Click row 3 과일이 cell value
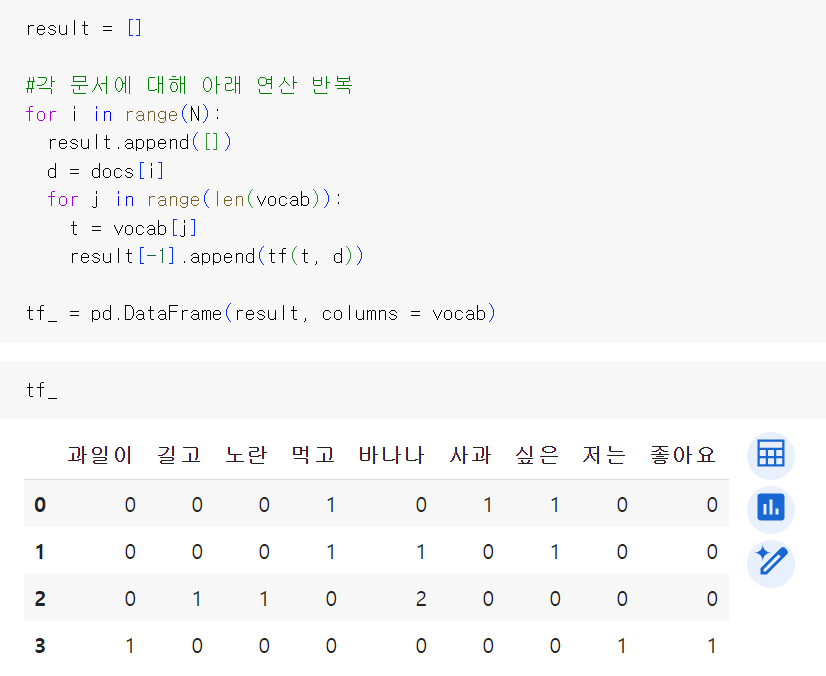 pos(130,645)
